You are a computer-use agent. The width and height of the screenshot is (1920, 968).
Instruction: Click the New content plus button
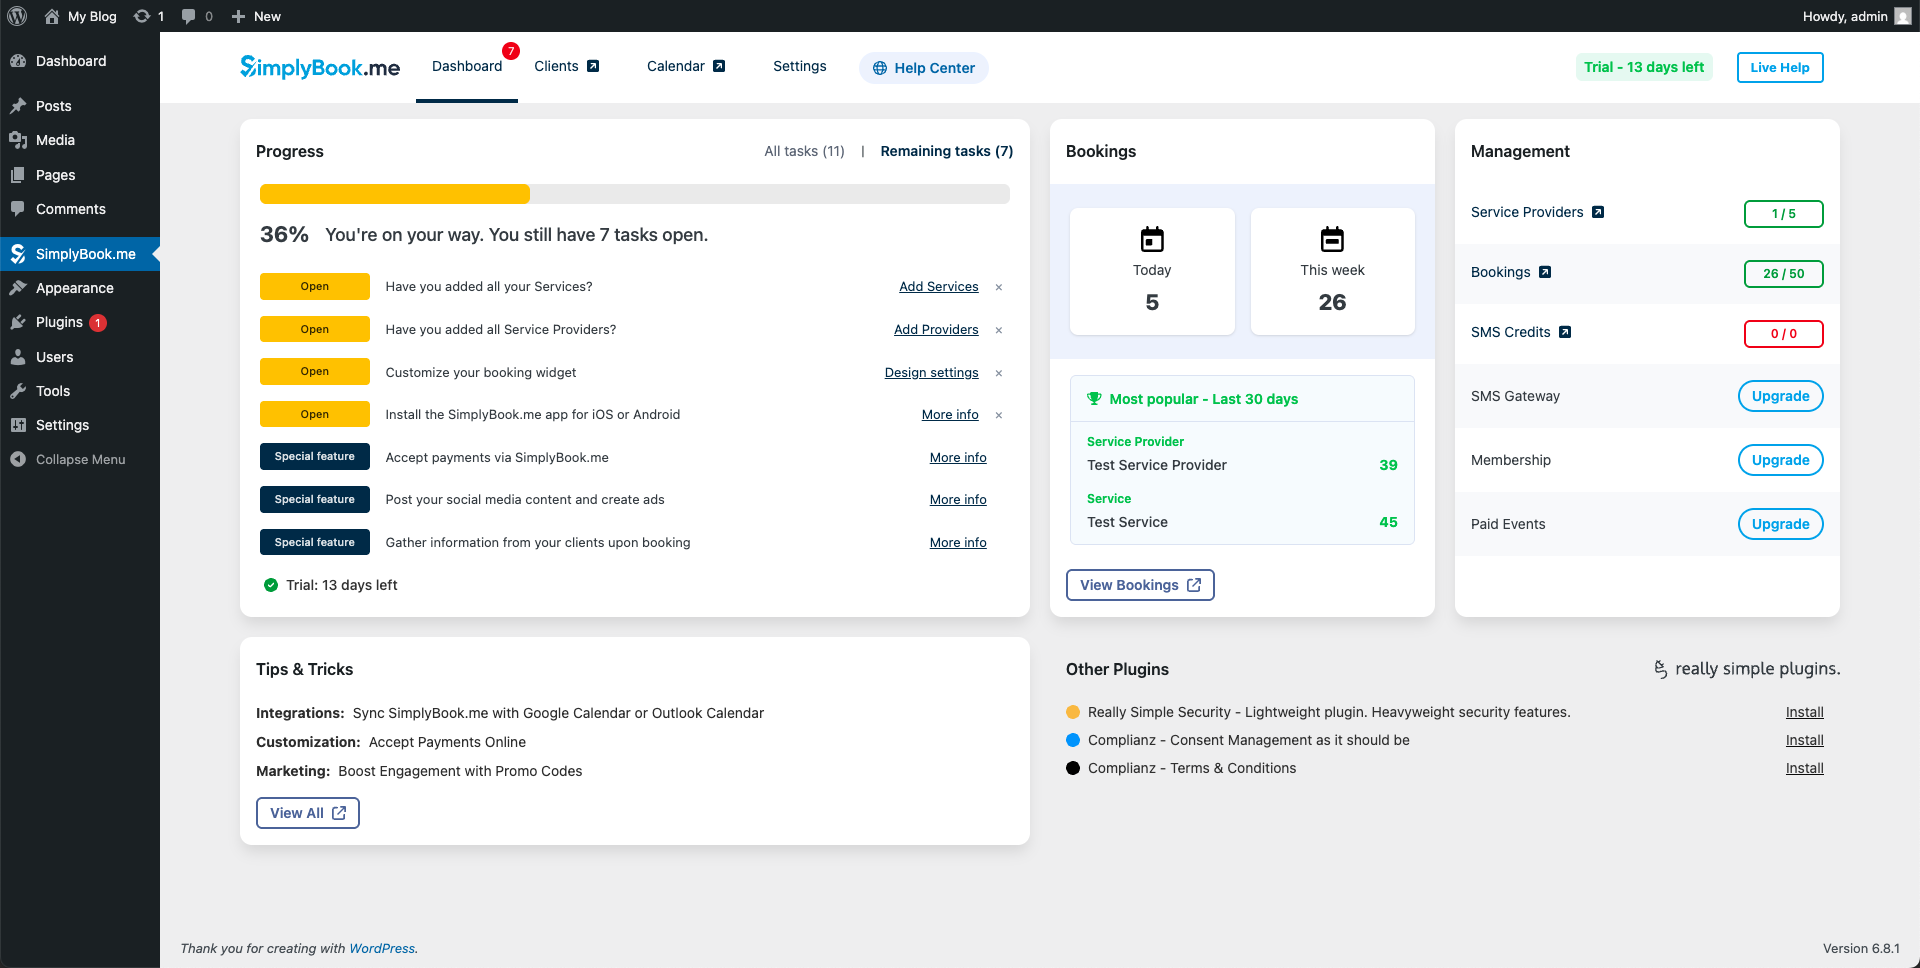256,16
